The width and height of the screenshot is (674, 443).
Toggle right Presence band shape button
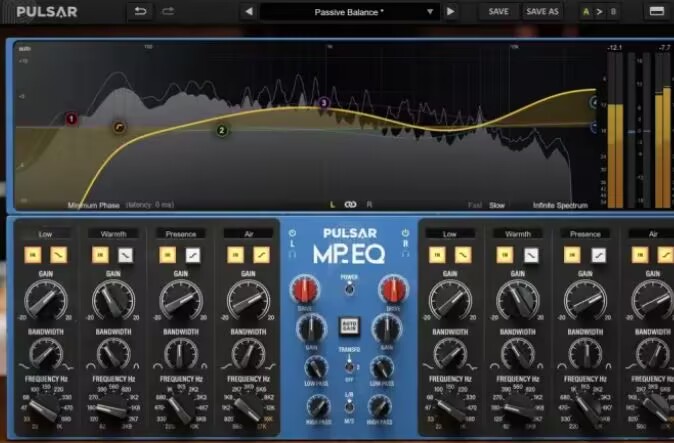598,255
